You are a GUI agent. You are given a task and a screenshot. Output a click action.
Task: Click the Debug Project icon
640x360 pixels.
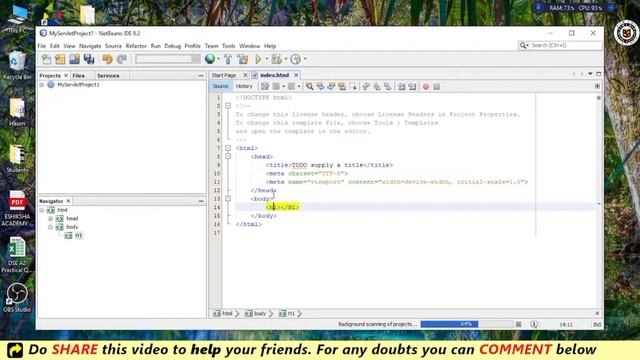coord(276,60)
